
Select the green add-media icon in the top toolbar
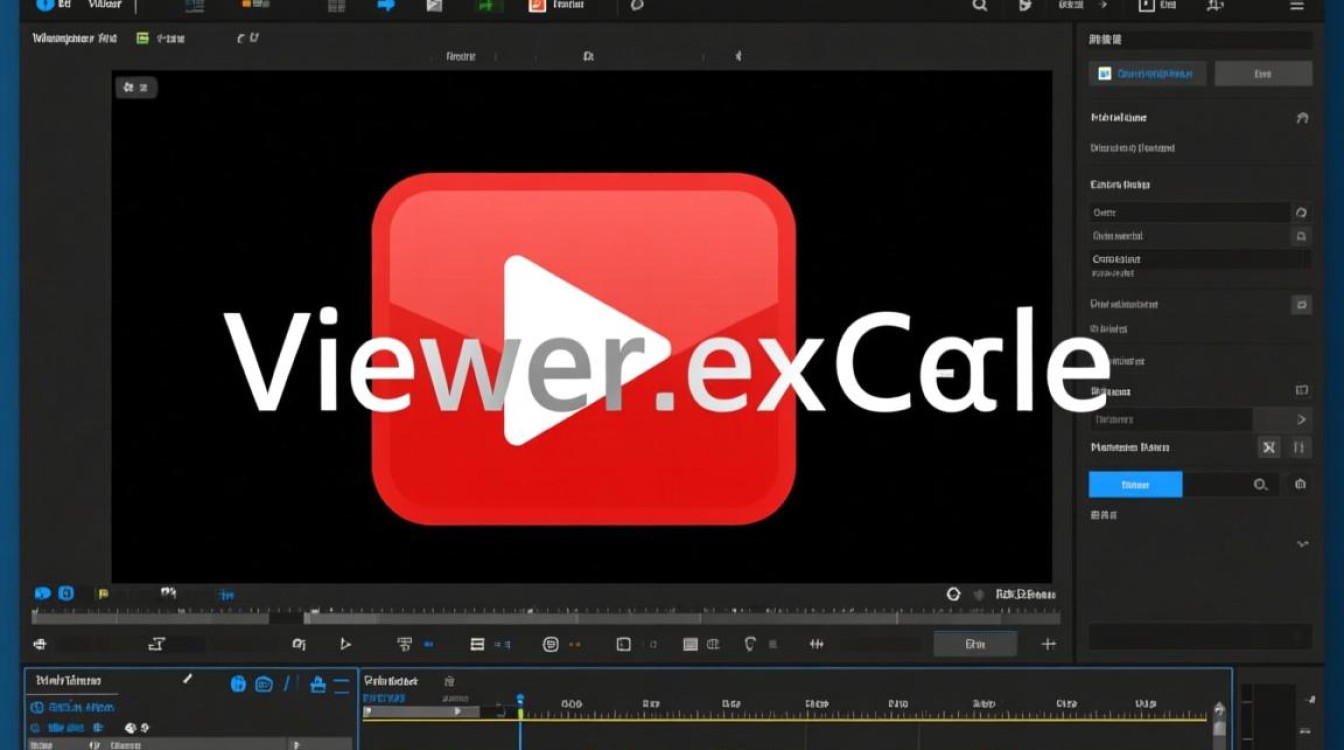coord(487,6)
